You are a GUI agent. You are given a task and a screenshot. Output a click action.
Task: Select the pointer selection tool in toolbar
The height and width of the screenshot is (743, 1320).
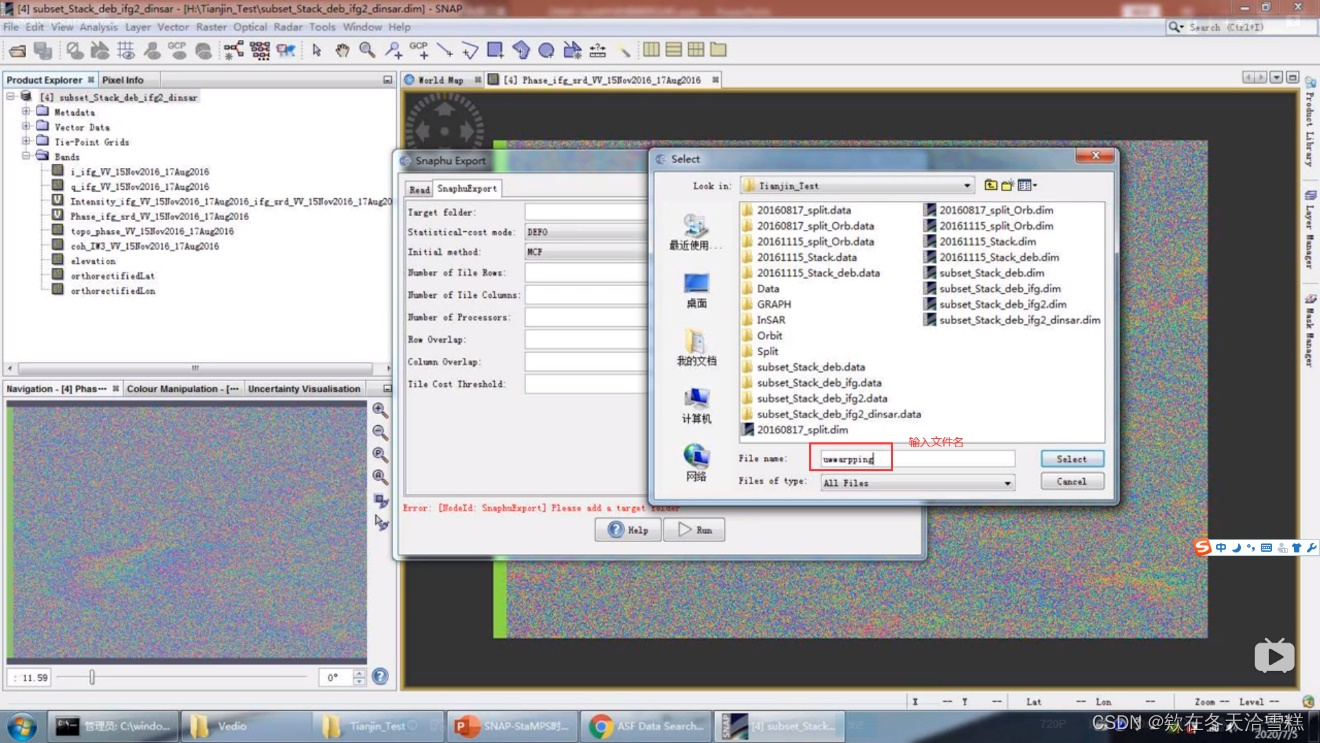pos(316,50)
